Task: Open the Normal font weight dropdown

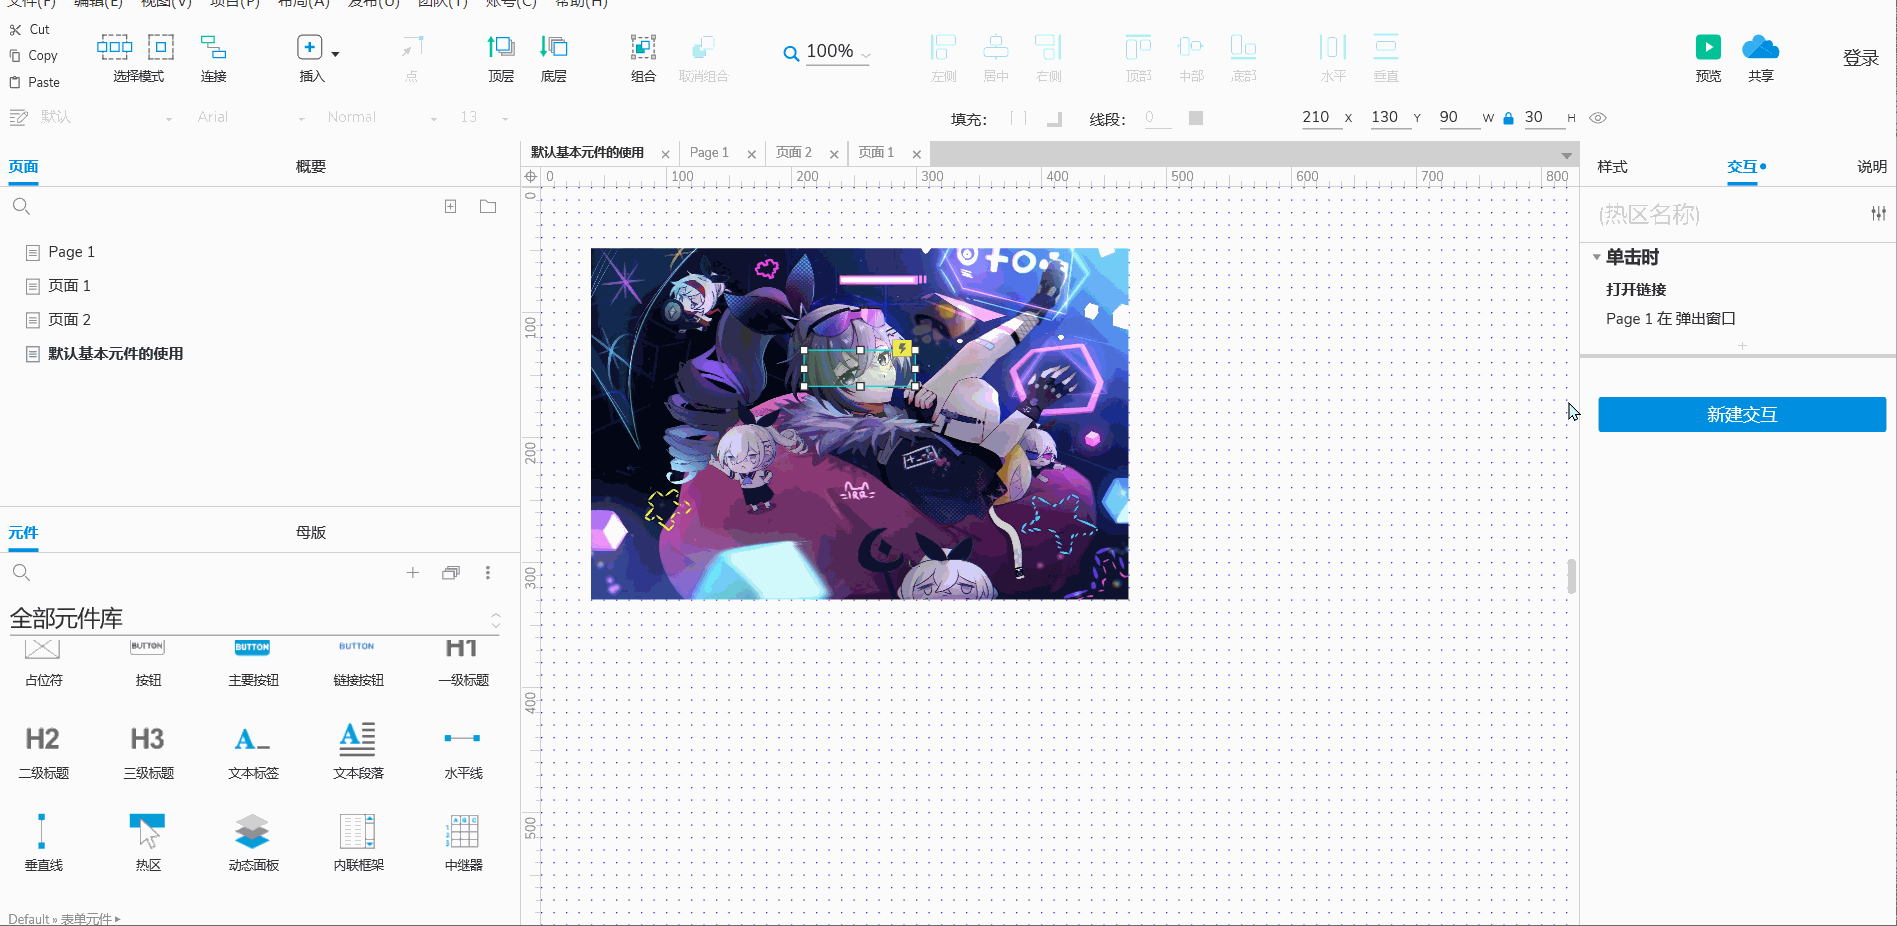Action: pyautogui.click(x=434, y=119)
